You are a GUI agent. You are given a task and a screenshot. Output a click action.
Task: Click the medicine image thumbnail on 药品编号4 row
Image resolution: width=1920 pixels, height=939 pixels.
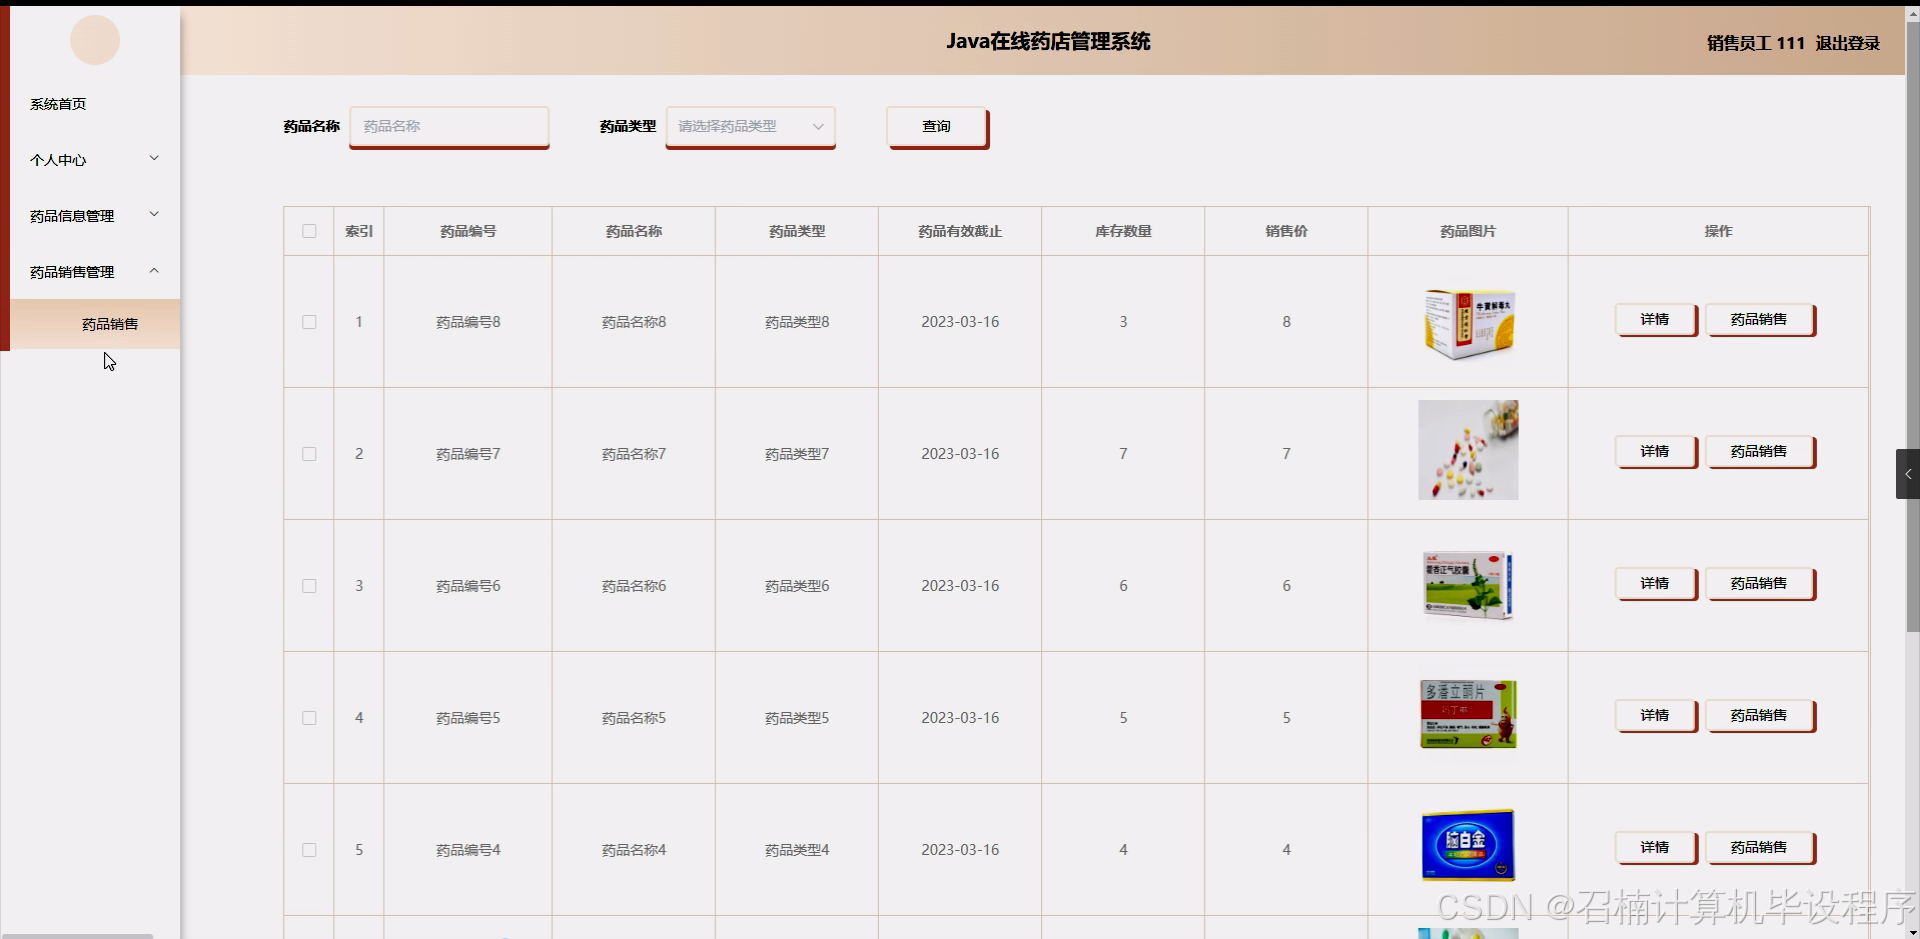pyautogui.click(x=1466, y=845)
